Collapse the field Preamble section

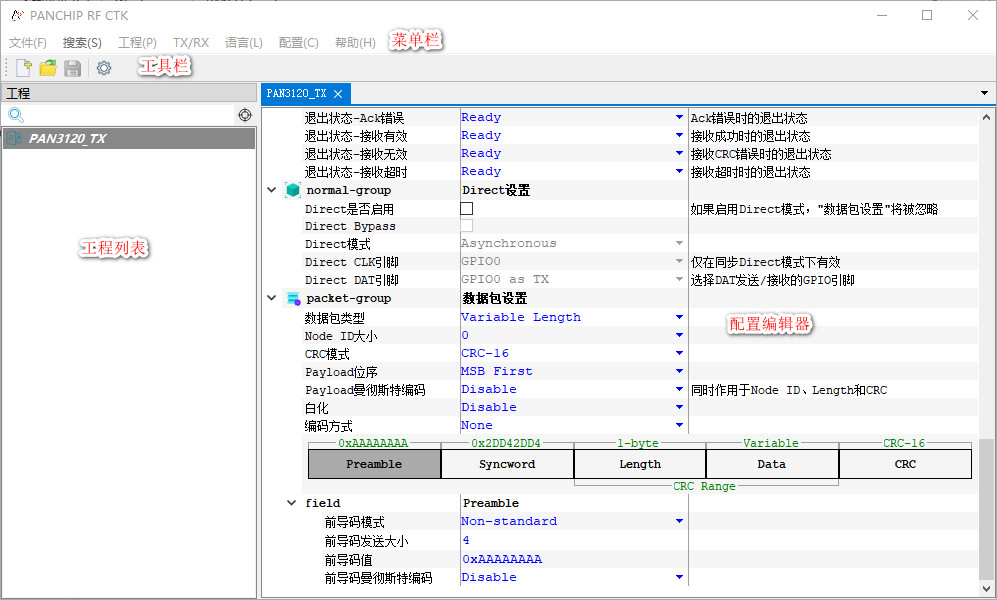coord(291,503)
